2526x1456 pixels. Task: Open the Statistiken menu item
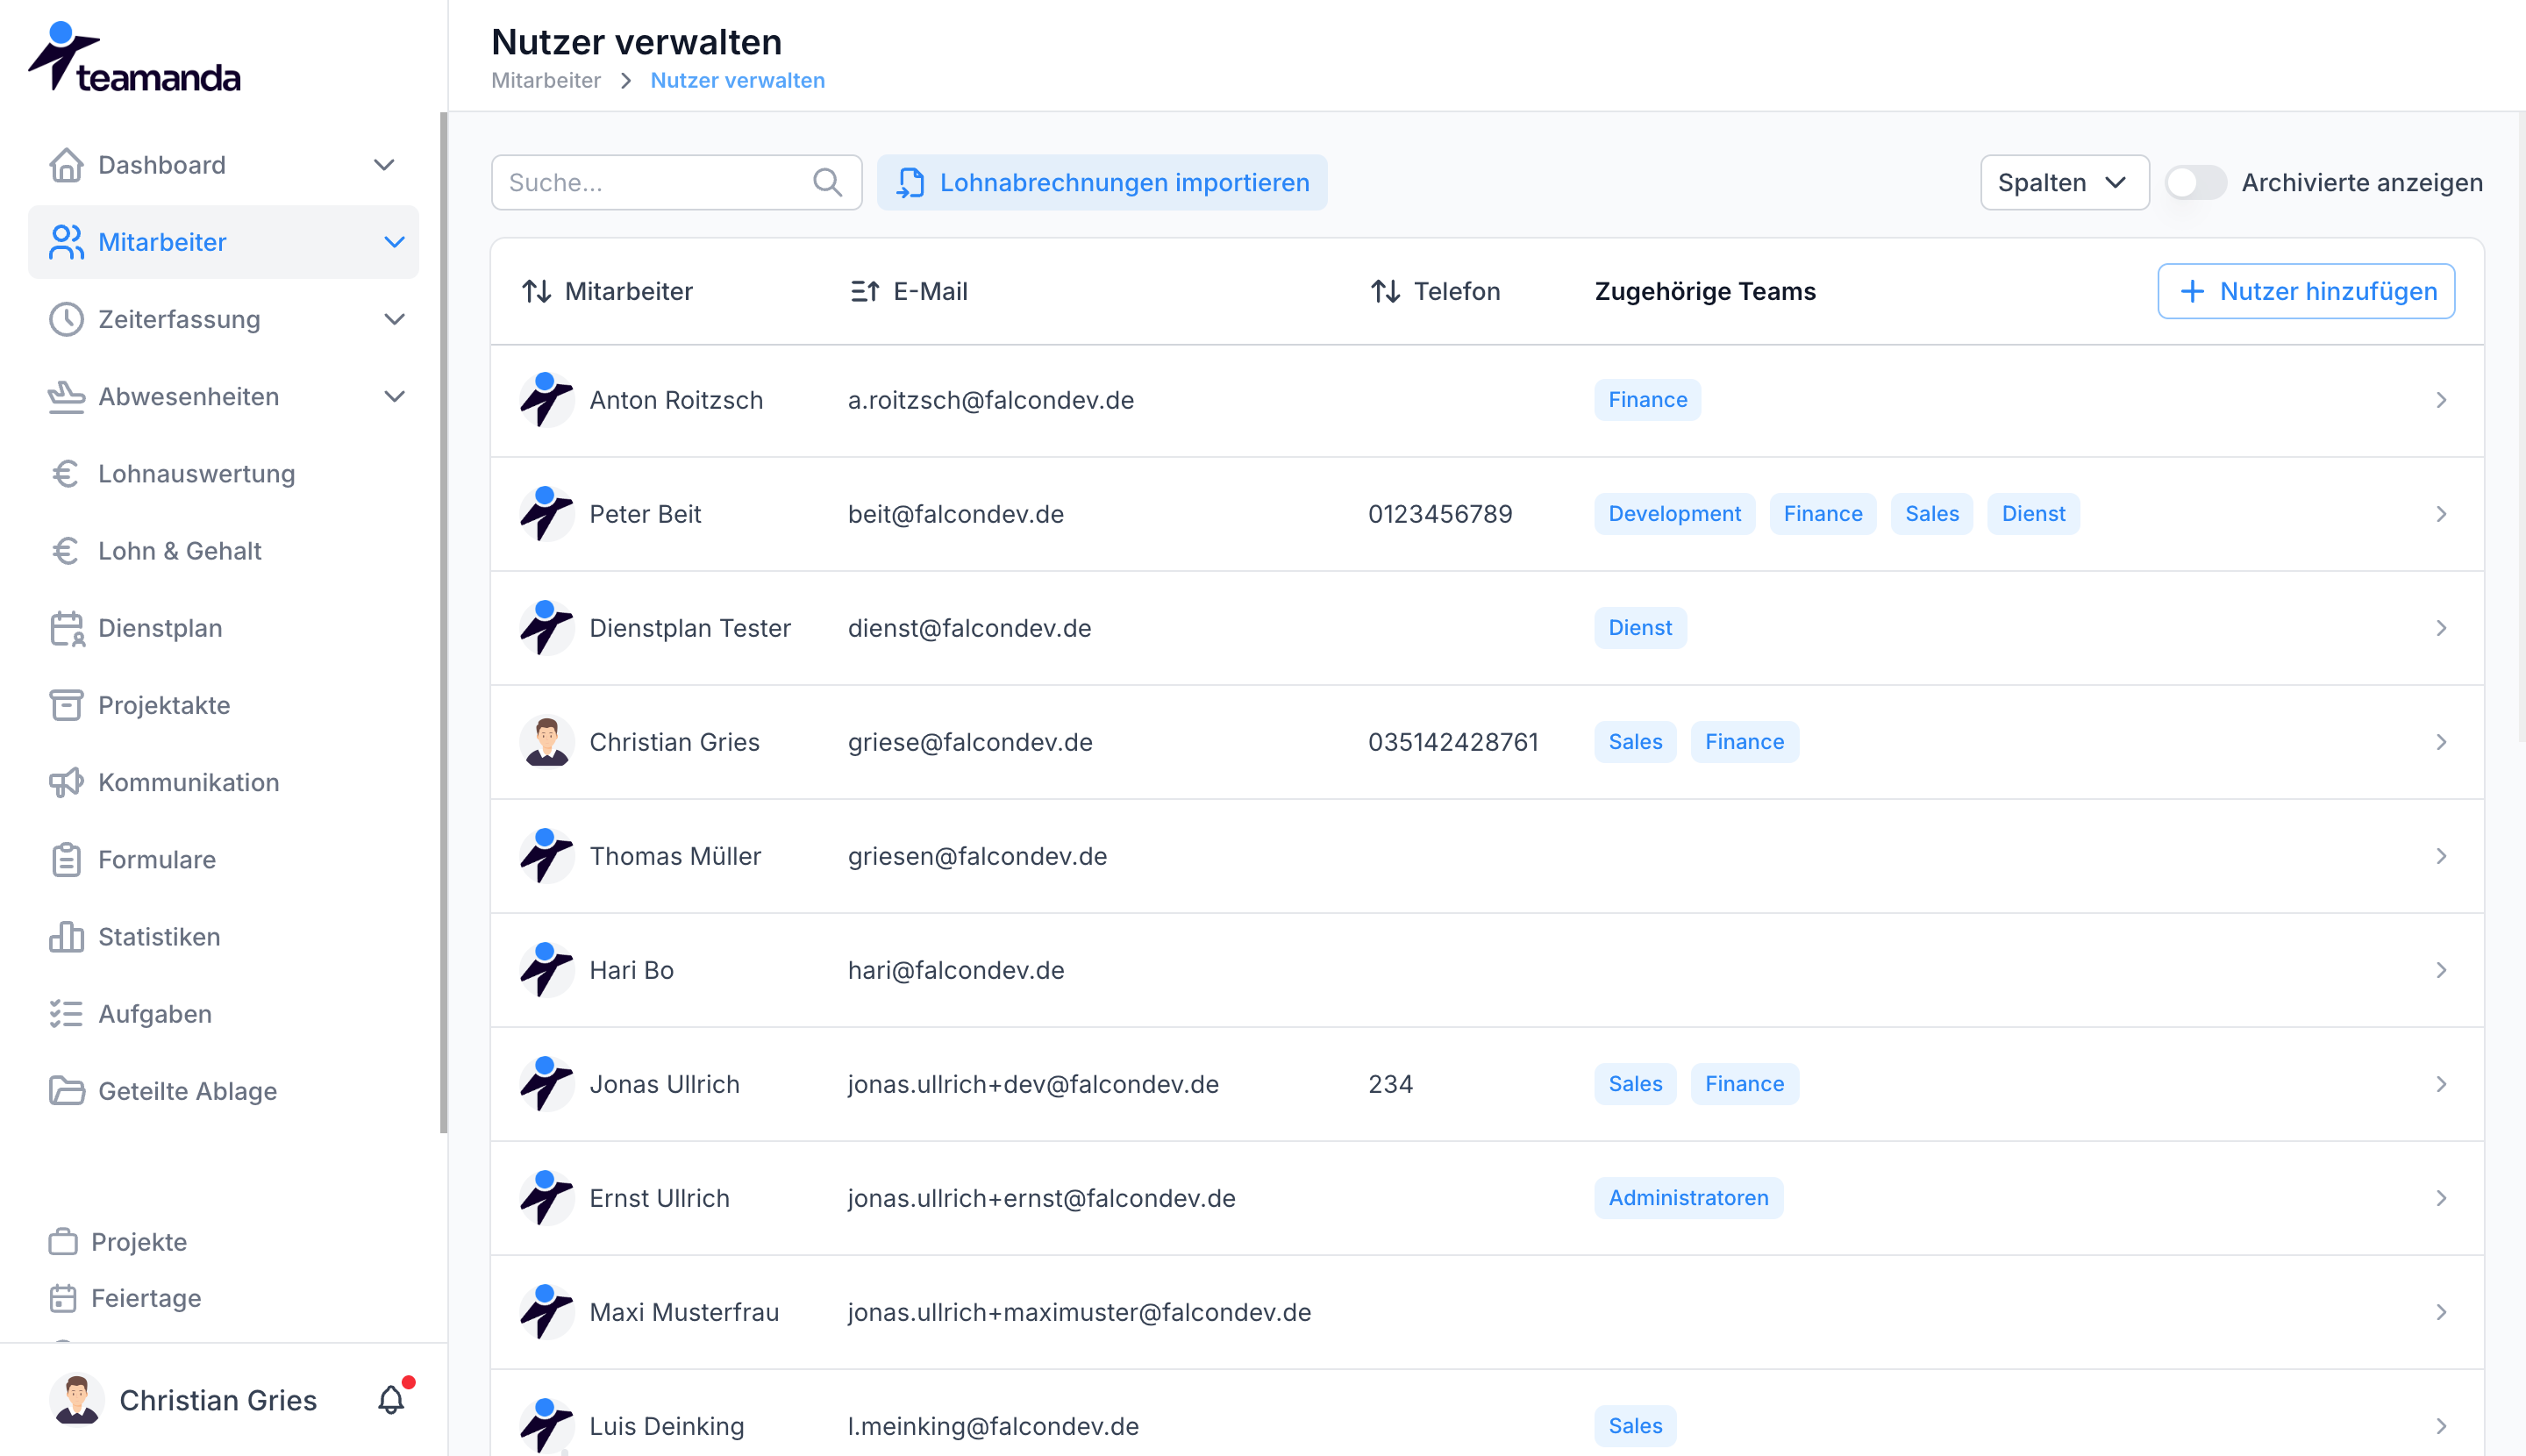click(223, 936)
